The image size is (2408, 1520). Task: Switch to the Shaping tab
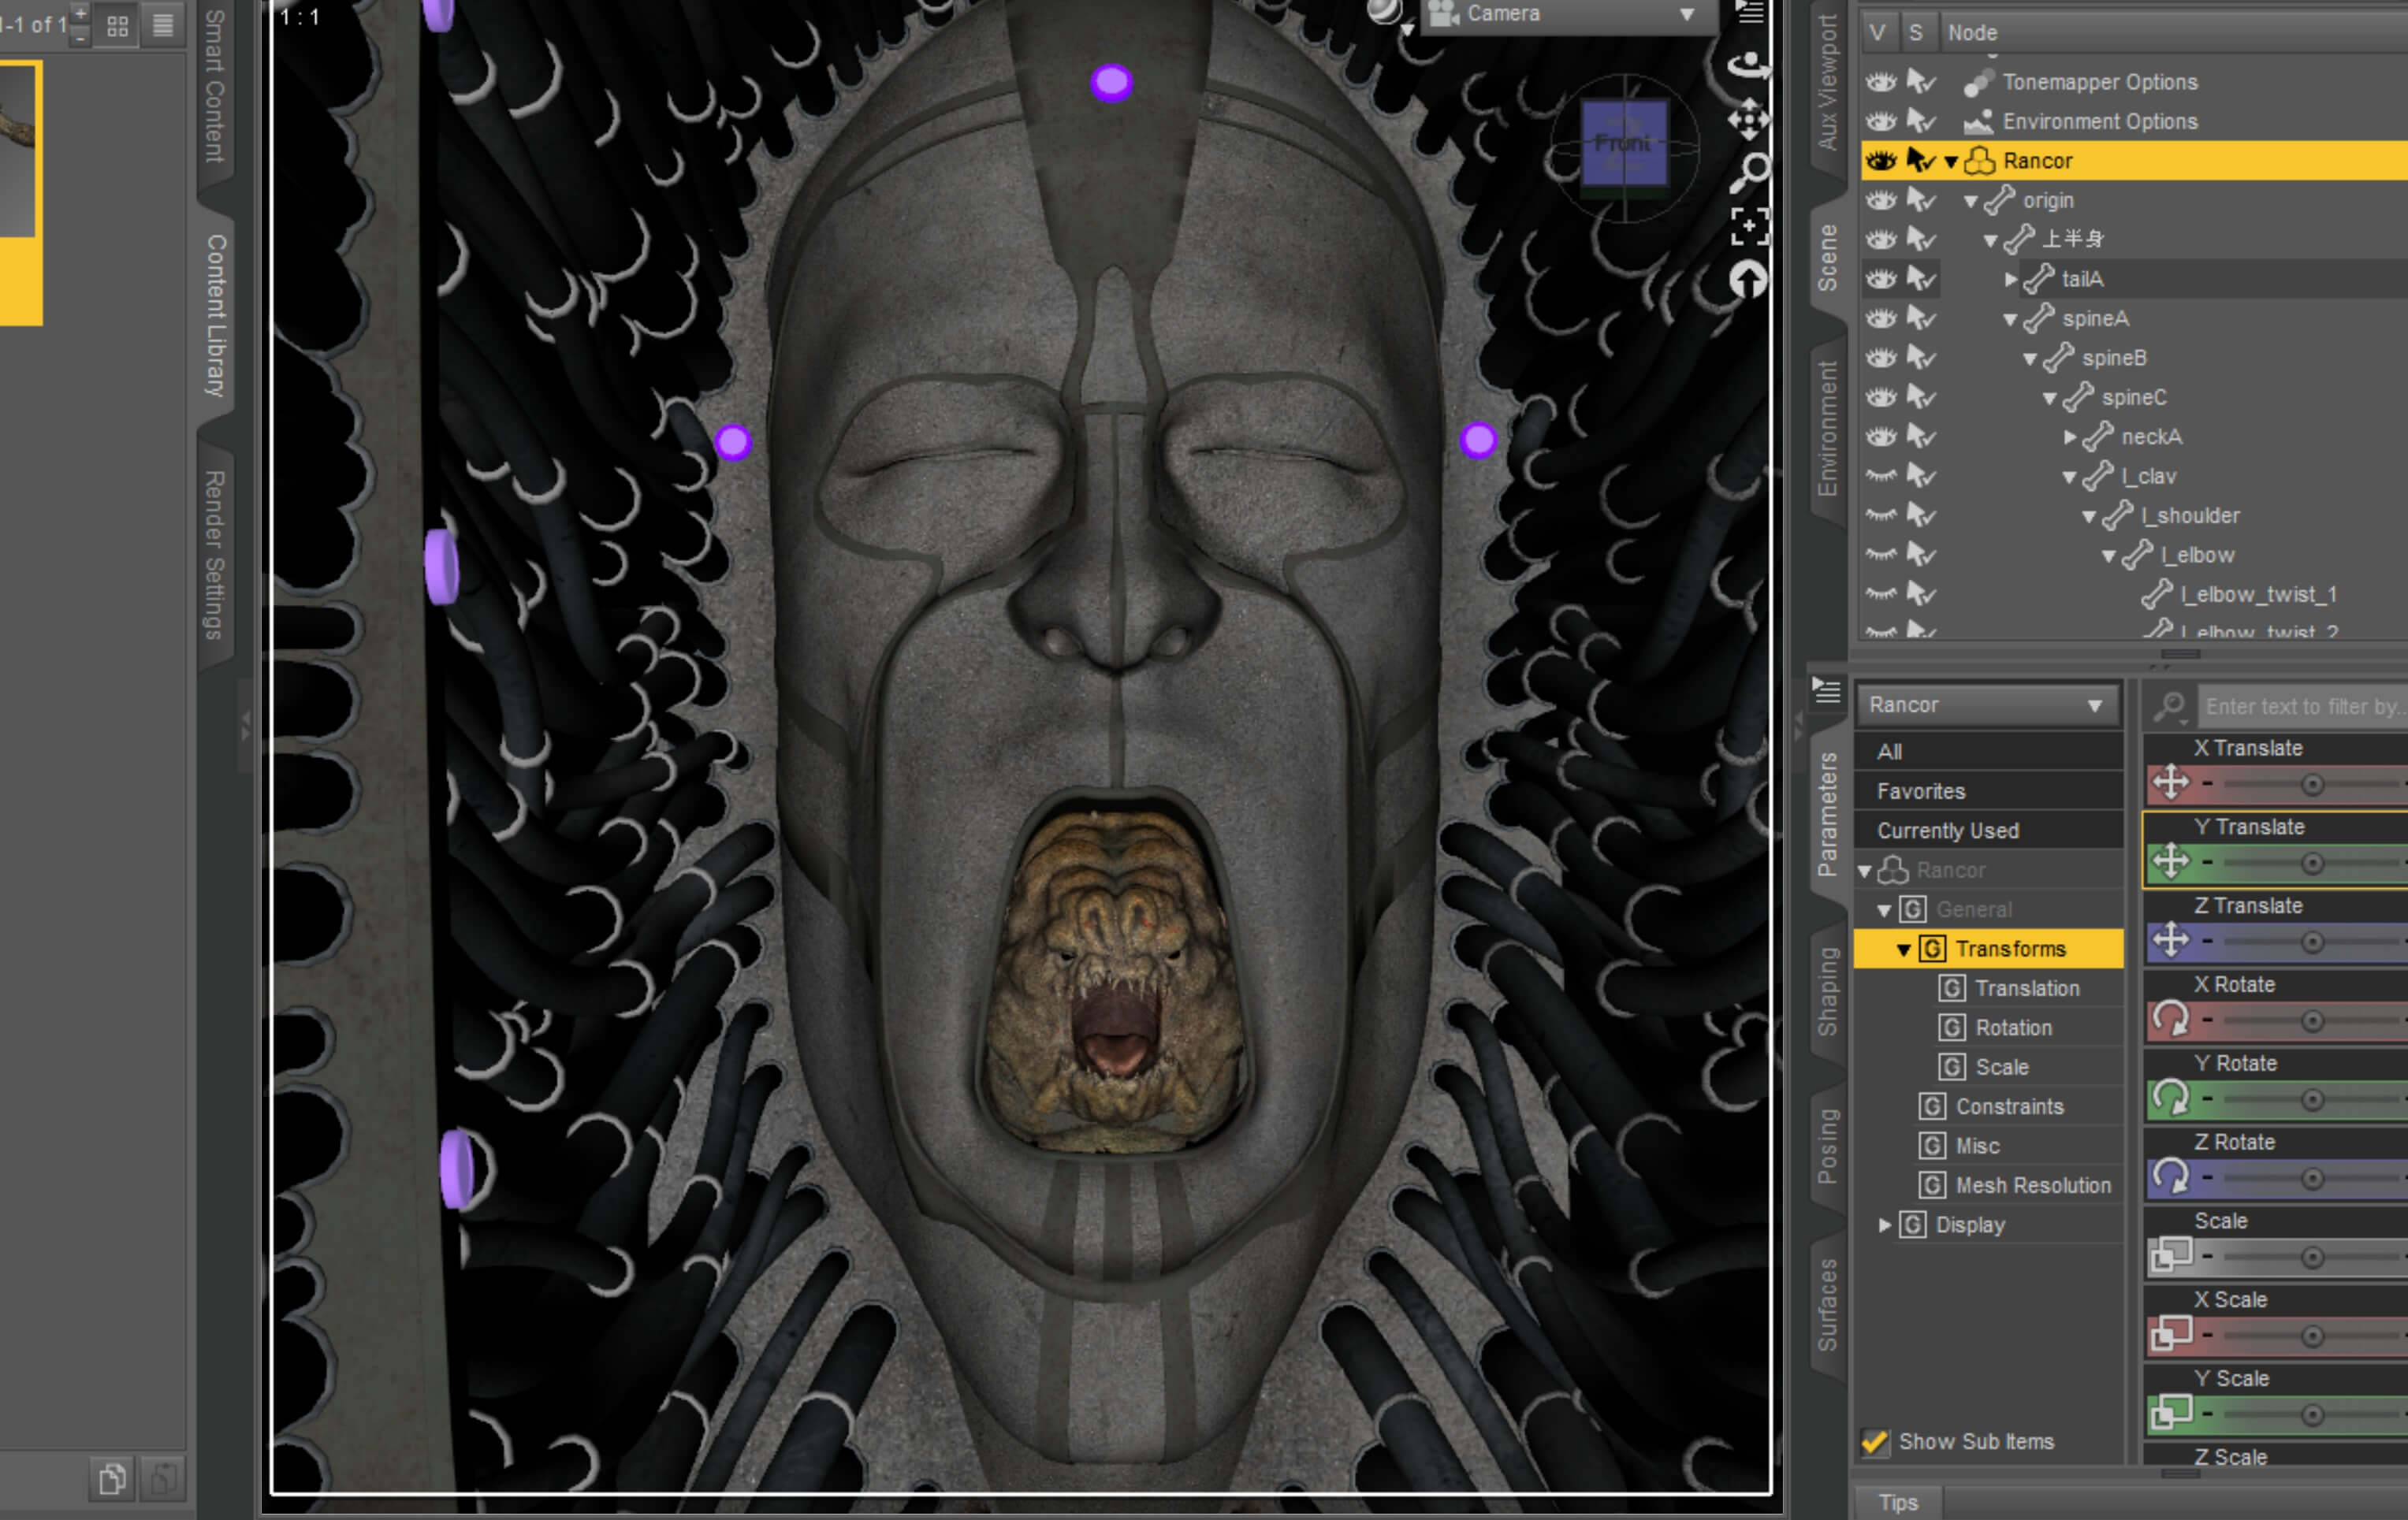(x=1827, y=990)
